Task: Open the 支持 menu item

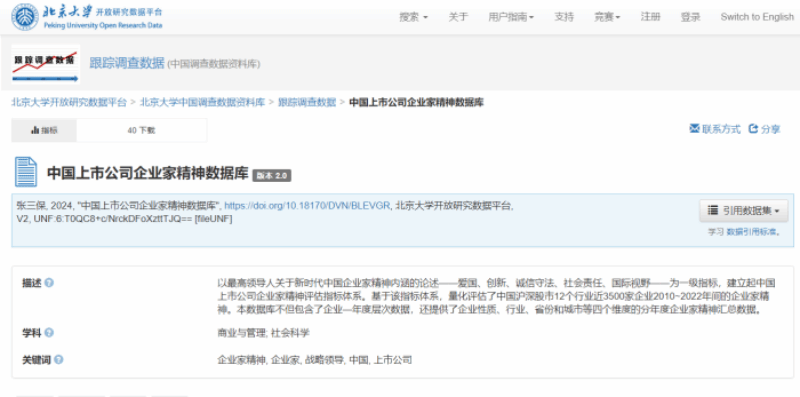Action: pyautogui.click(x=564, y=17)
